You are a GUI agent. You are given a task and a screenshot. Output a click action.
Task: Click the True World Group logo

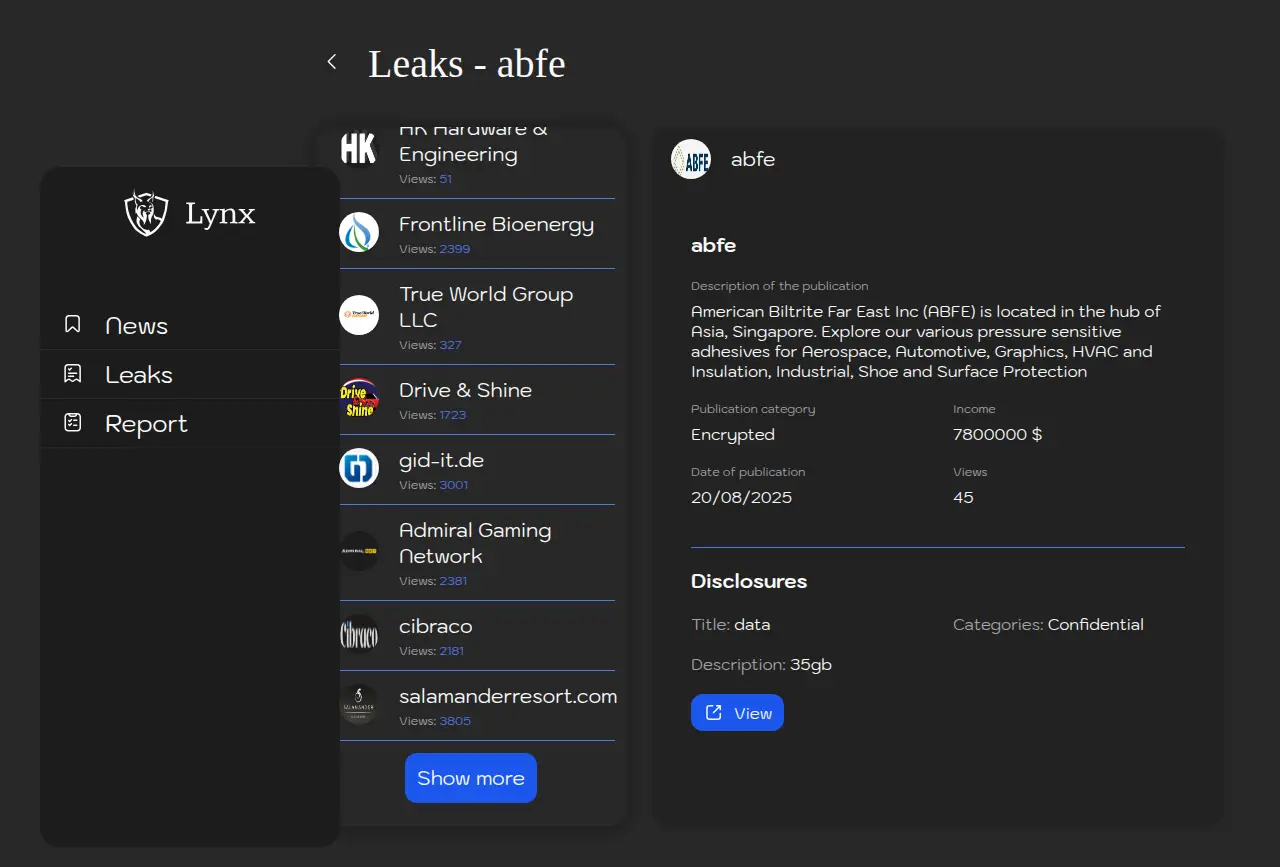[x=359, y=316]
